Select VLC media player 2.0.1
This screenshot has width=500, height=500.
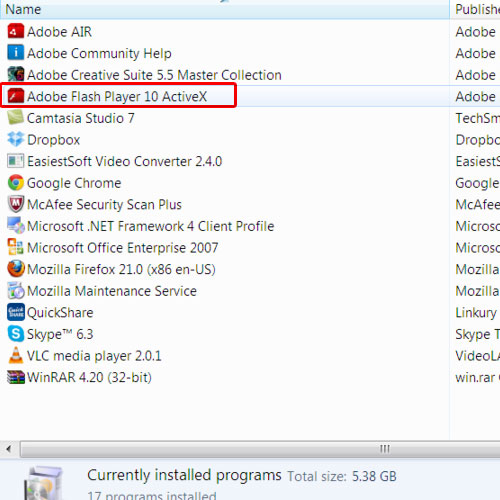coord(94,356)
